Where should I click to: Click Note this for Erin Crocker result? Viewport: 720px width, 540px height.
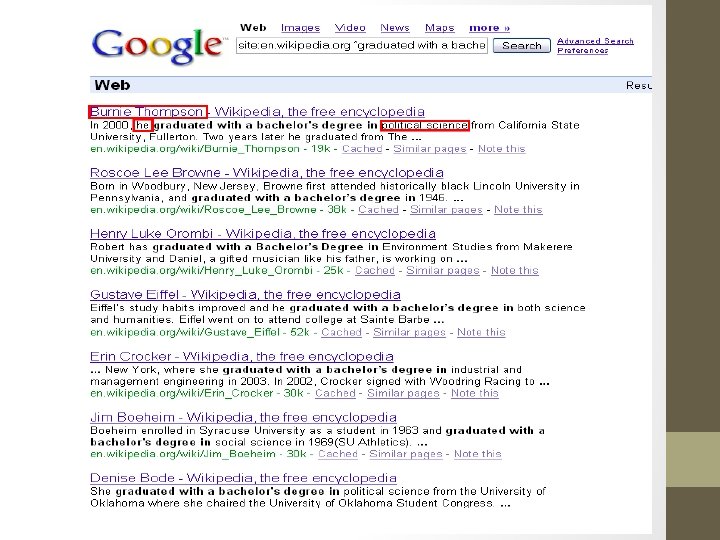(475, 394)
